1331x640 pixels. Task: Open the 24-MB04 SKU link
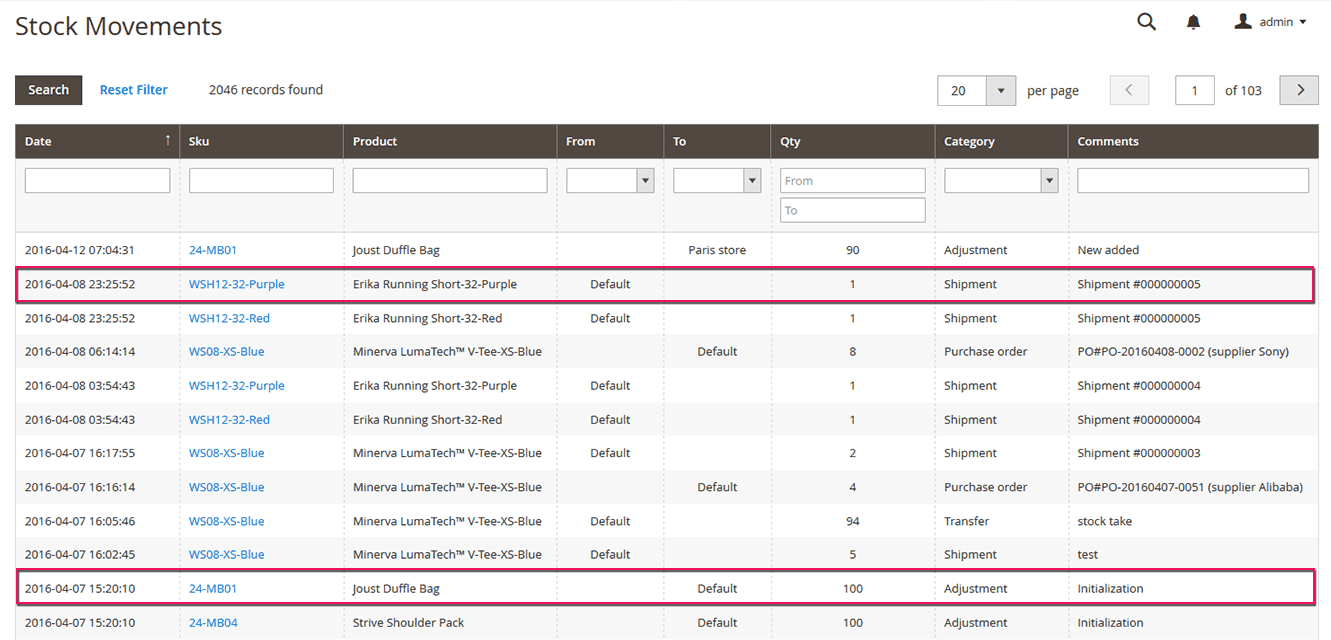pos(213,623)
